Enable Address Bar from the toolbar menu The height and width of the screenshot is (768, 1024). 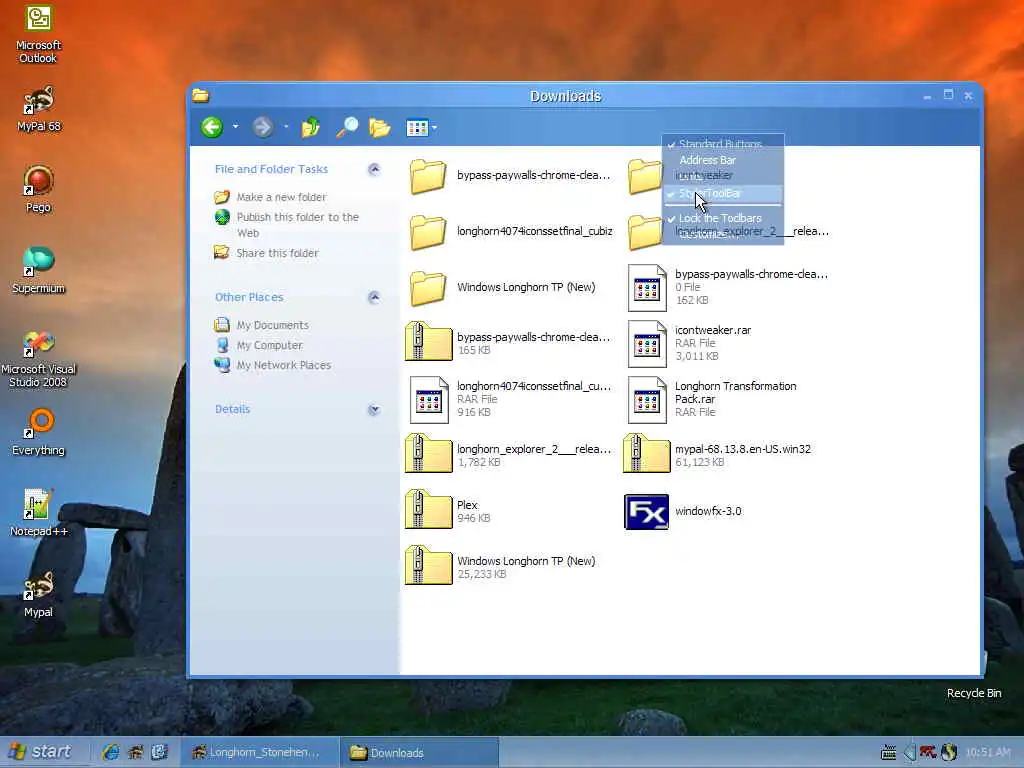(722, 160)
